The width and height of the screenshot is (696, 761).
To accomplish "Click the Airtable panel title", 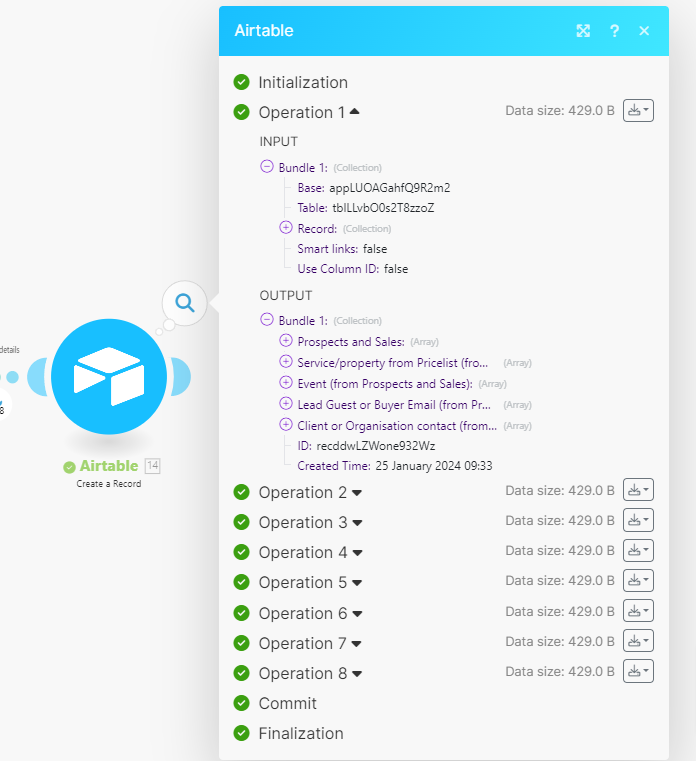I will click(x=264, y=31).
